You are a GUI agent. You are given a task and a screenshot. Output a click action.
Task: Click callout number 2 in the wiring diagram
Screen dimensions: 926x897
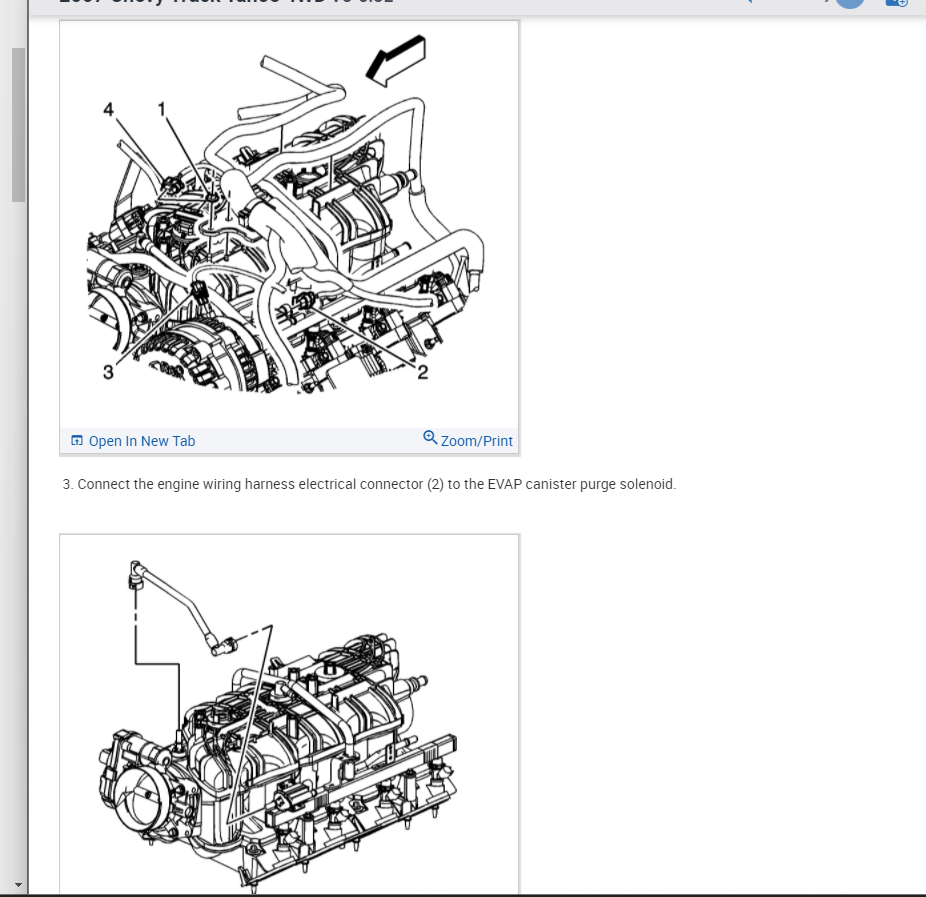423,372
